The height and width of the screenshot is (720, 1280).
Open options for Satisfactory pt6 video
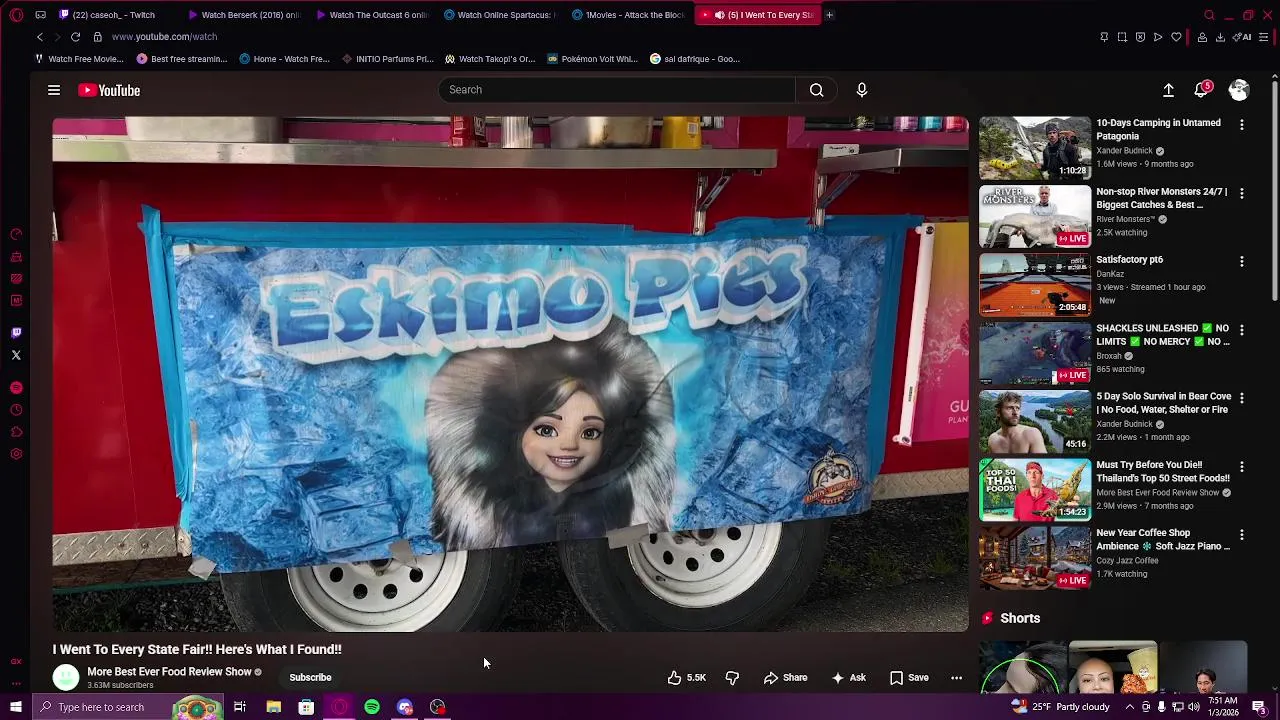pos(1242,262)
